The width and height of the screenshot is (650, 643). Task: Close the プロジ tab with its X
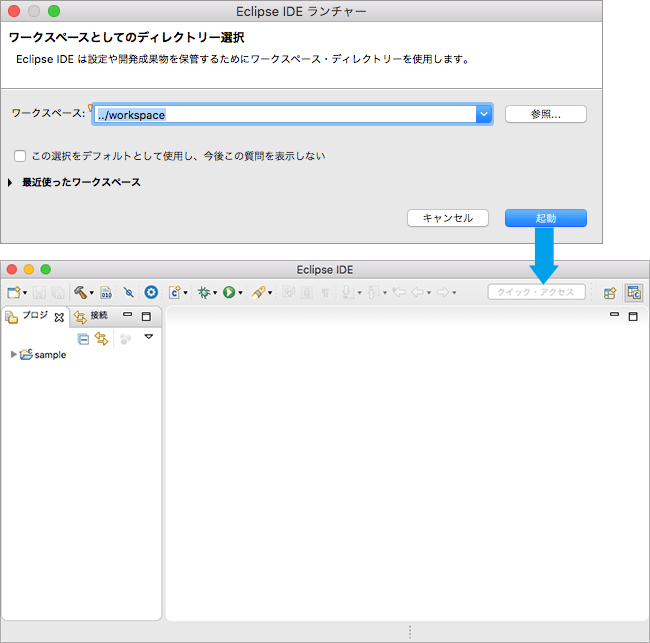pos(59,318)
